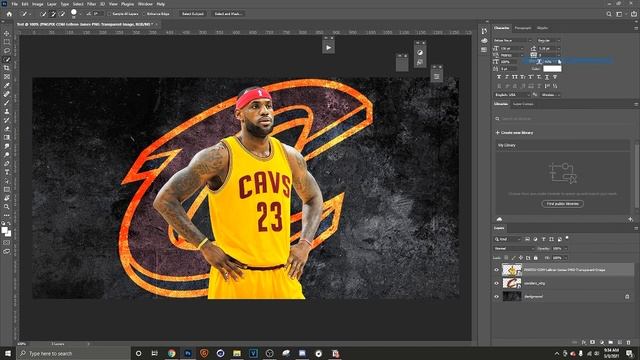Click the Home icon in options bar
Image resolution: width=640 pixels, height=360 pixels.
click(x=9, y=14)
